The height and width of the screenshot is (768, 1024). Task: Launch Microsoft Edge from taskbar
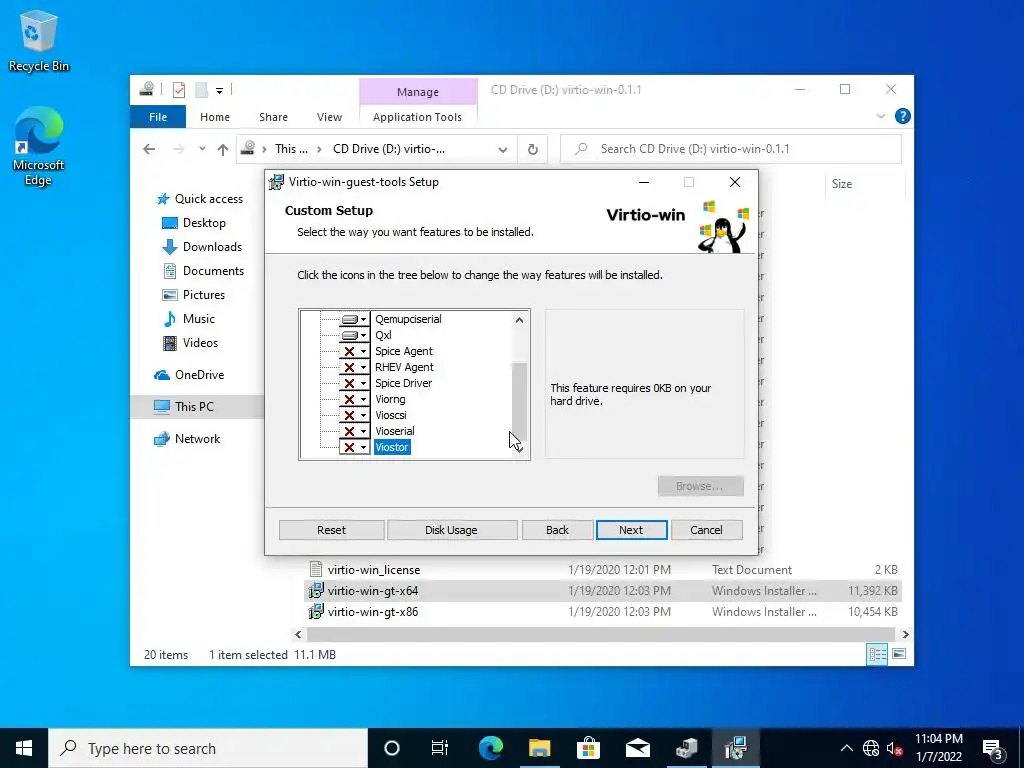point(491,748)
